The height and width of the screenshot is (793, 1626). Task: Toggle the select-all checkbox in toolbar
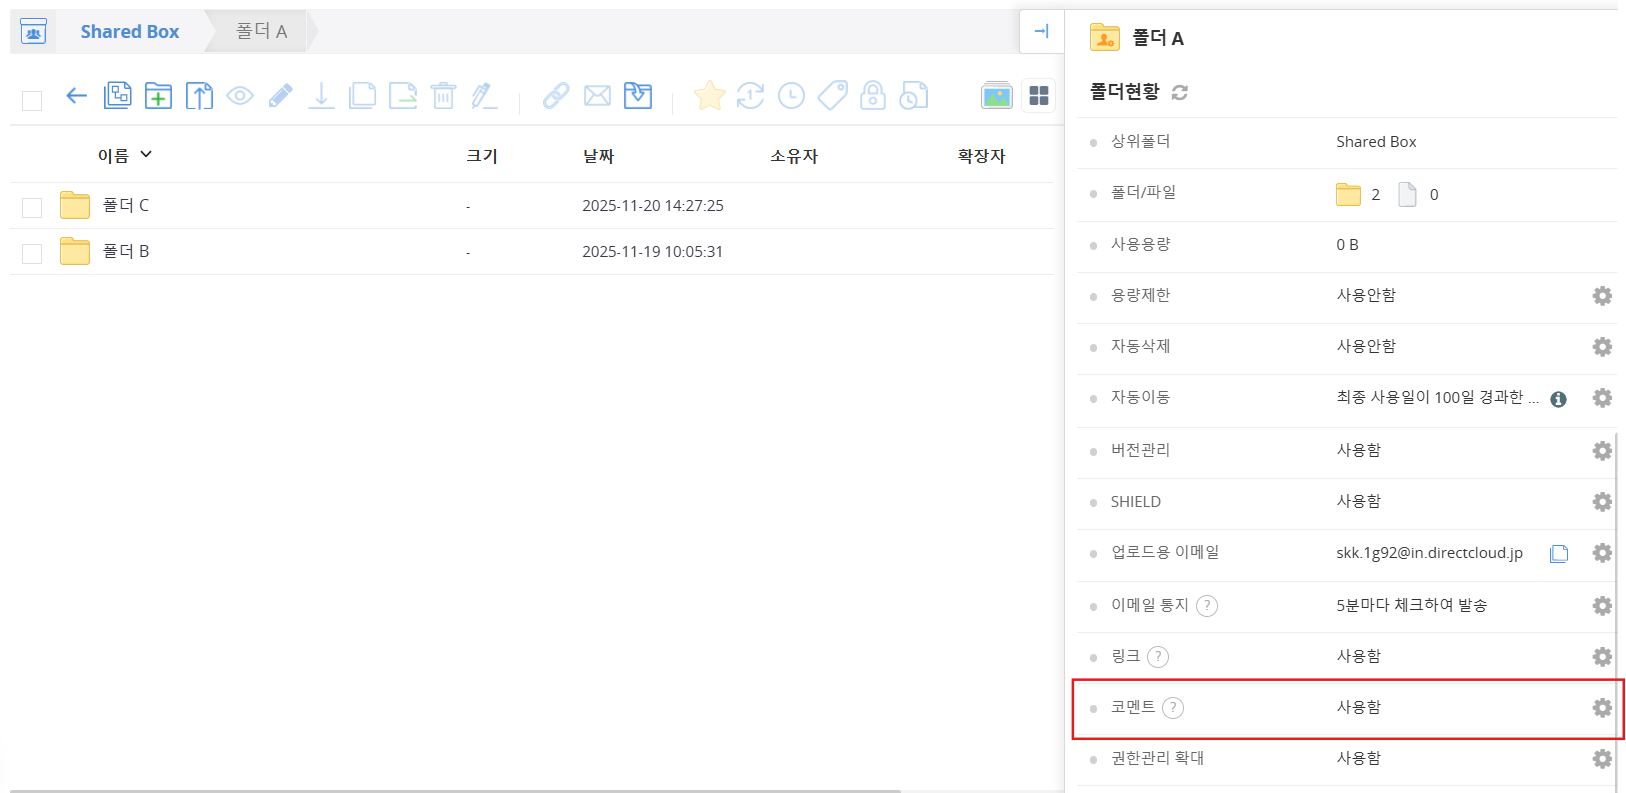[32, 100]
